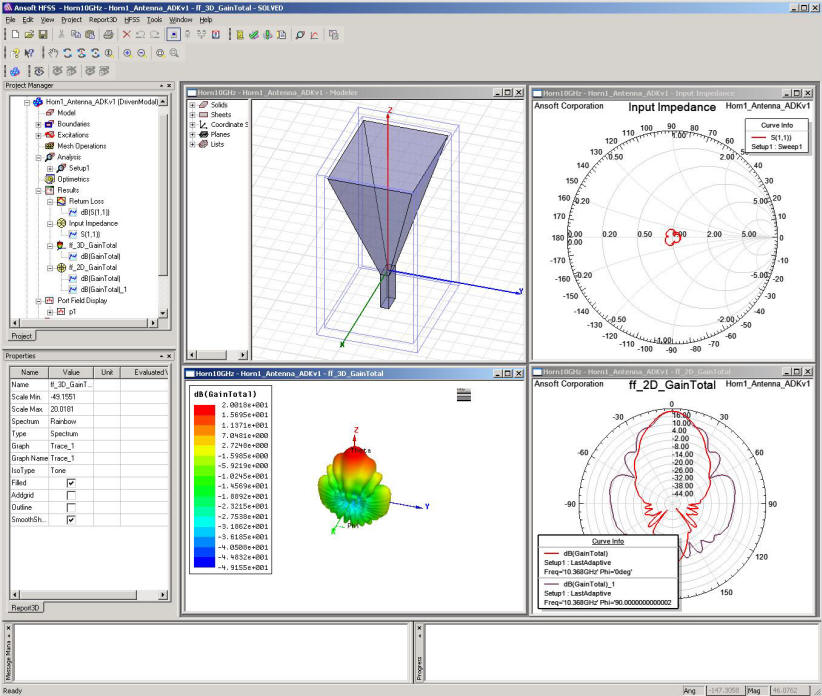Collapse the Analysis tree node
The height and width of the screenshot is (696, 822).
point(38,157)
